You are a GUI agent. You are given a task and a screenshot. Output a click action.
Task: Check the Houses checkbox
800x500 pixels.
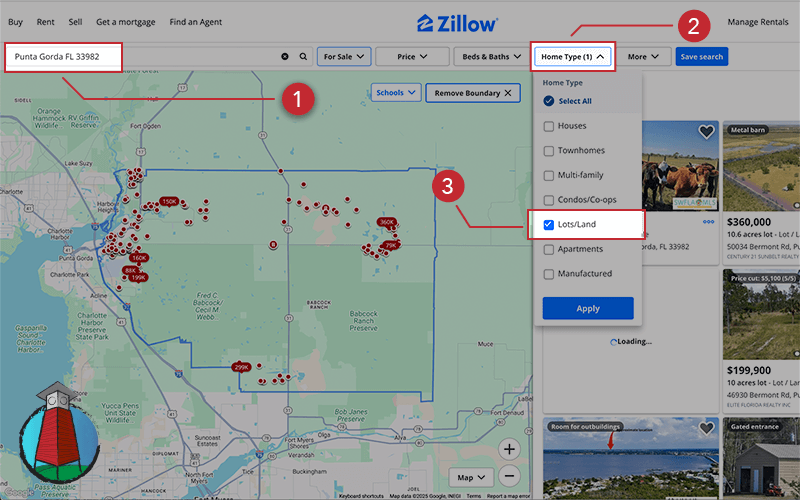[x=548, y=126]
